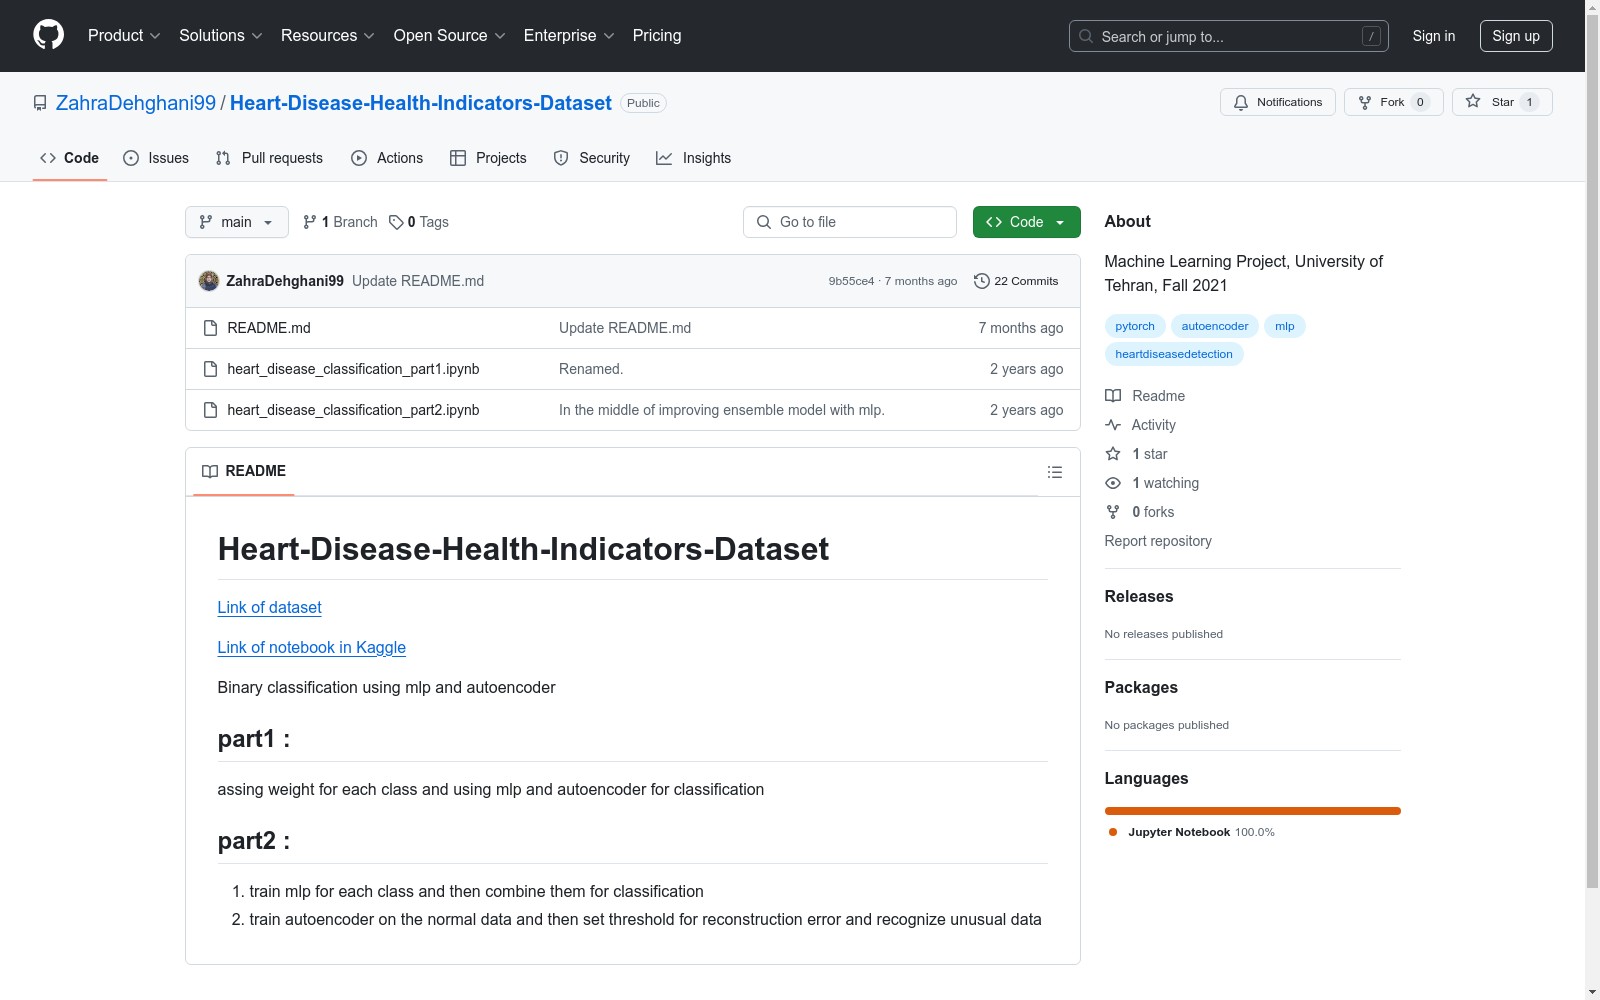
Task: View the 22 Commits history
Action: [x=1016, y=281]
